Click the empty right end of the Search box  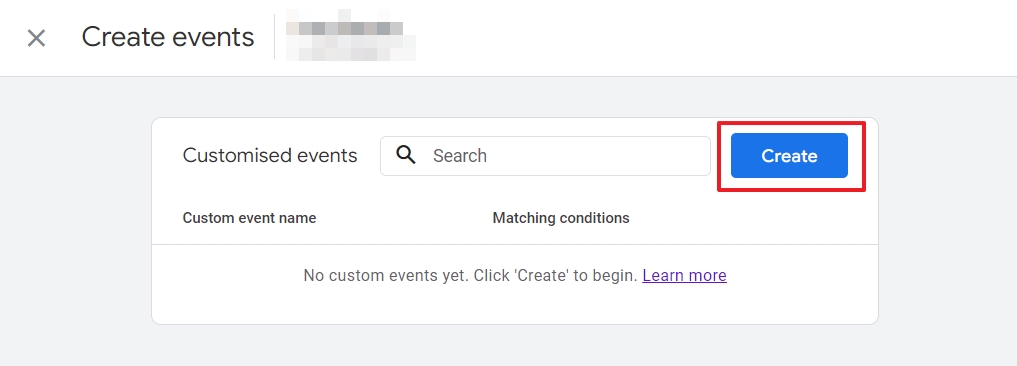tap(649, 156)
